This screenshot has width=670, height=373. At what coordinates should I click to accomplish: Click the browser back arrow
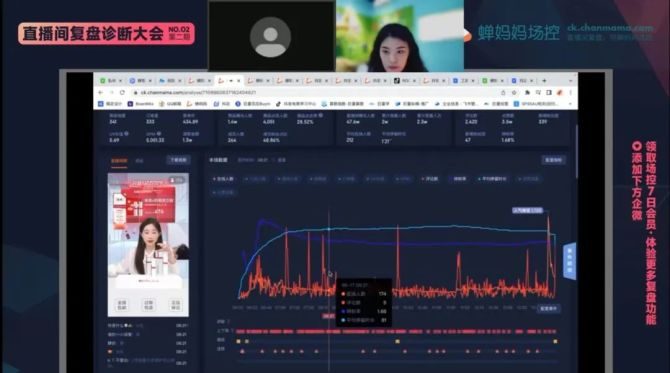101,92
